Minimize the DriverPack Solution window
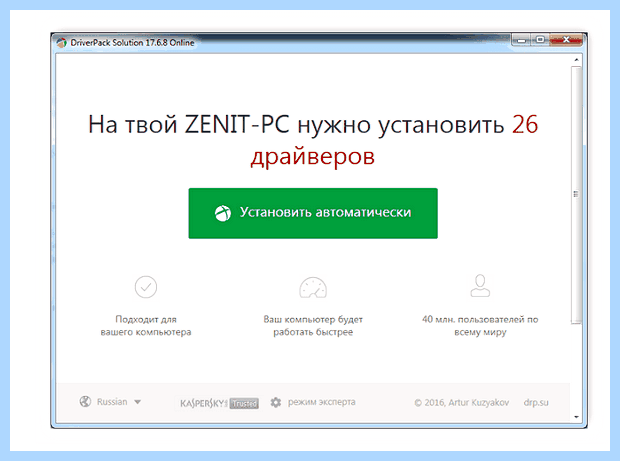 [x=522, y=40]
